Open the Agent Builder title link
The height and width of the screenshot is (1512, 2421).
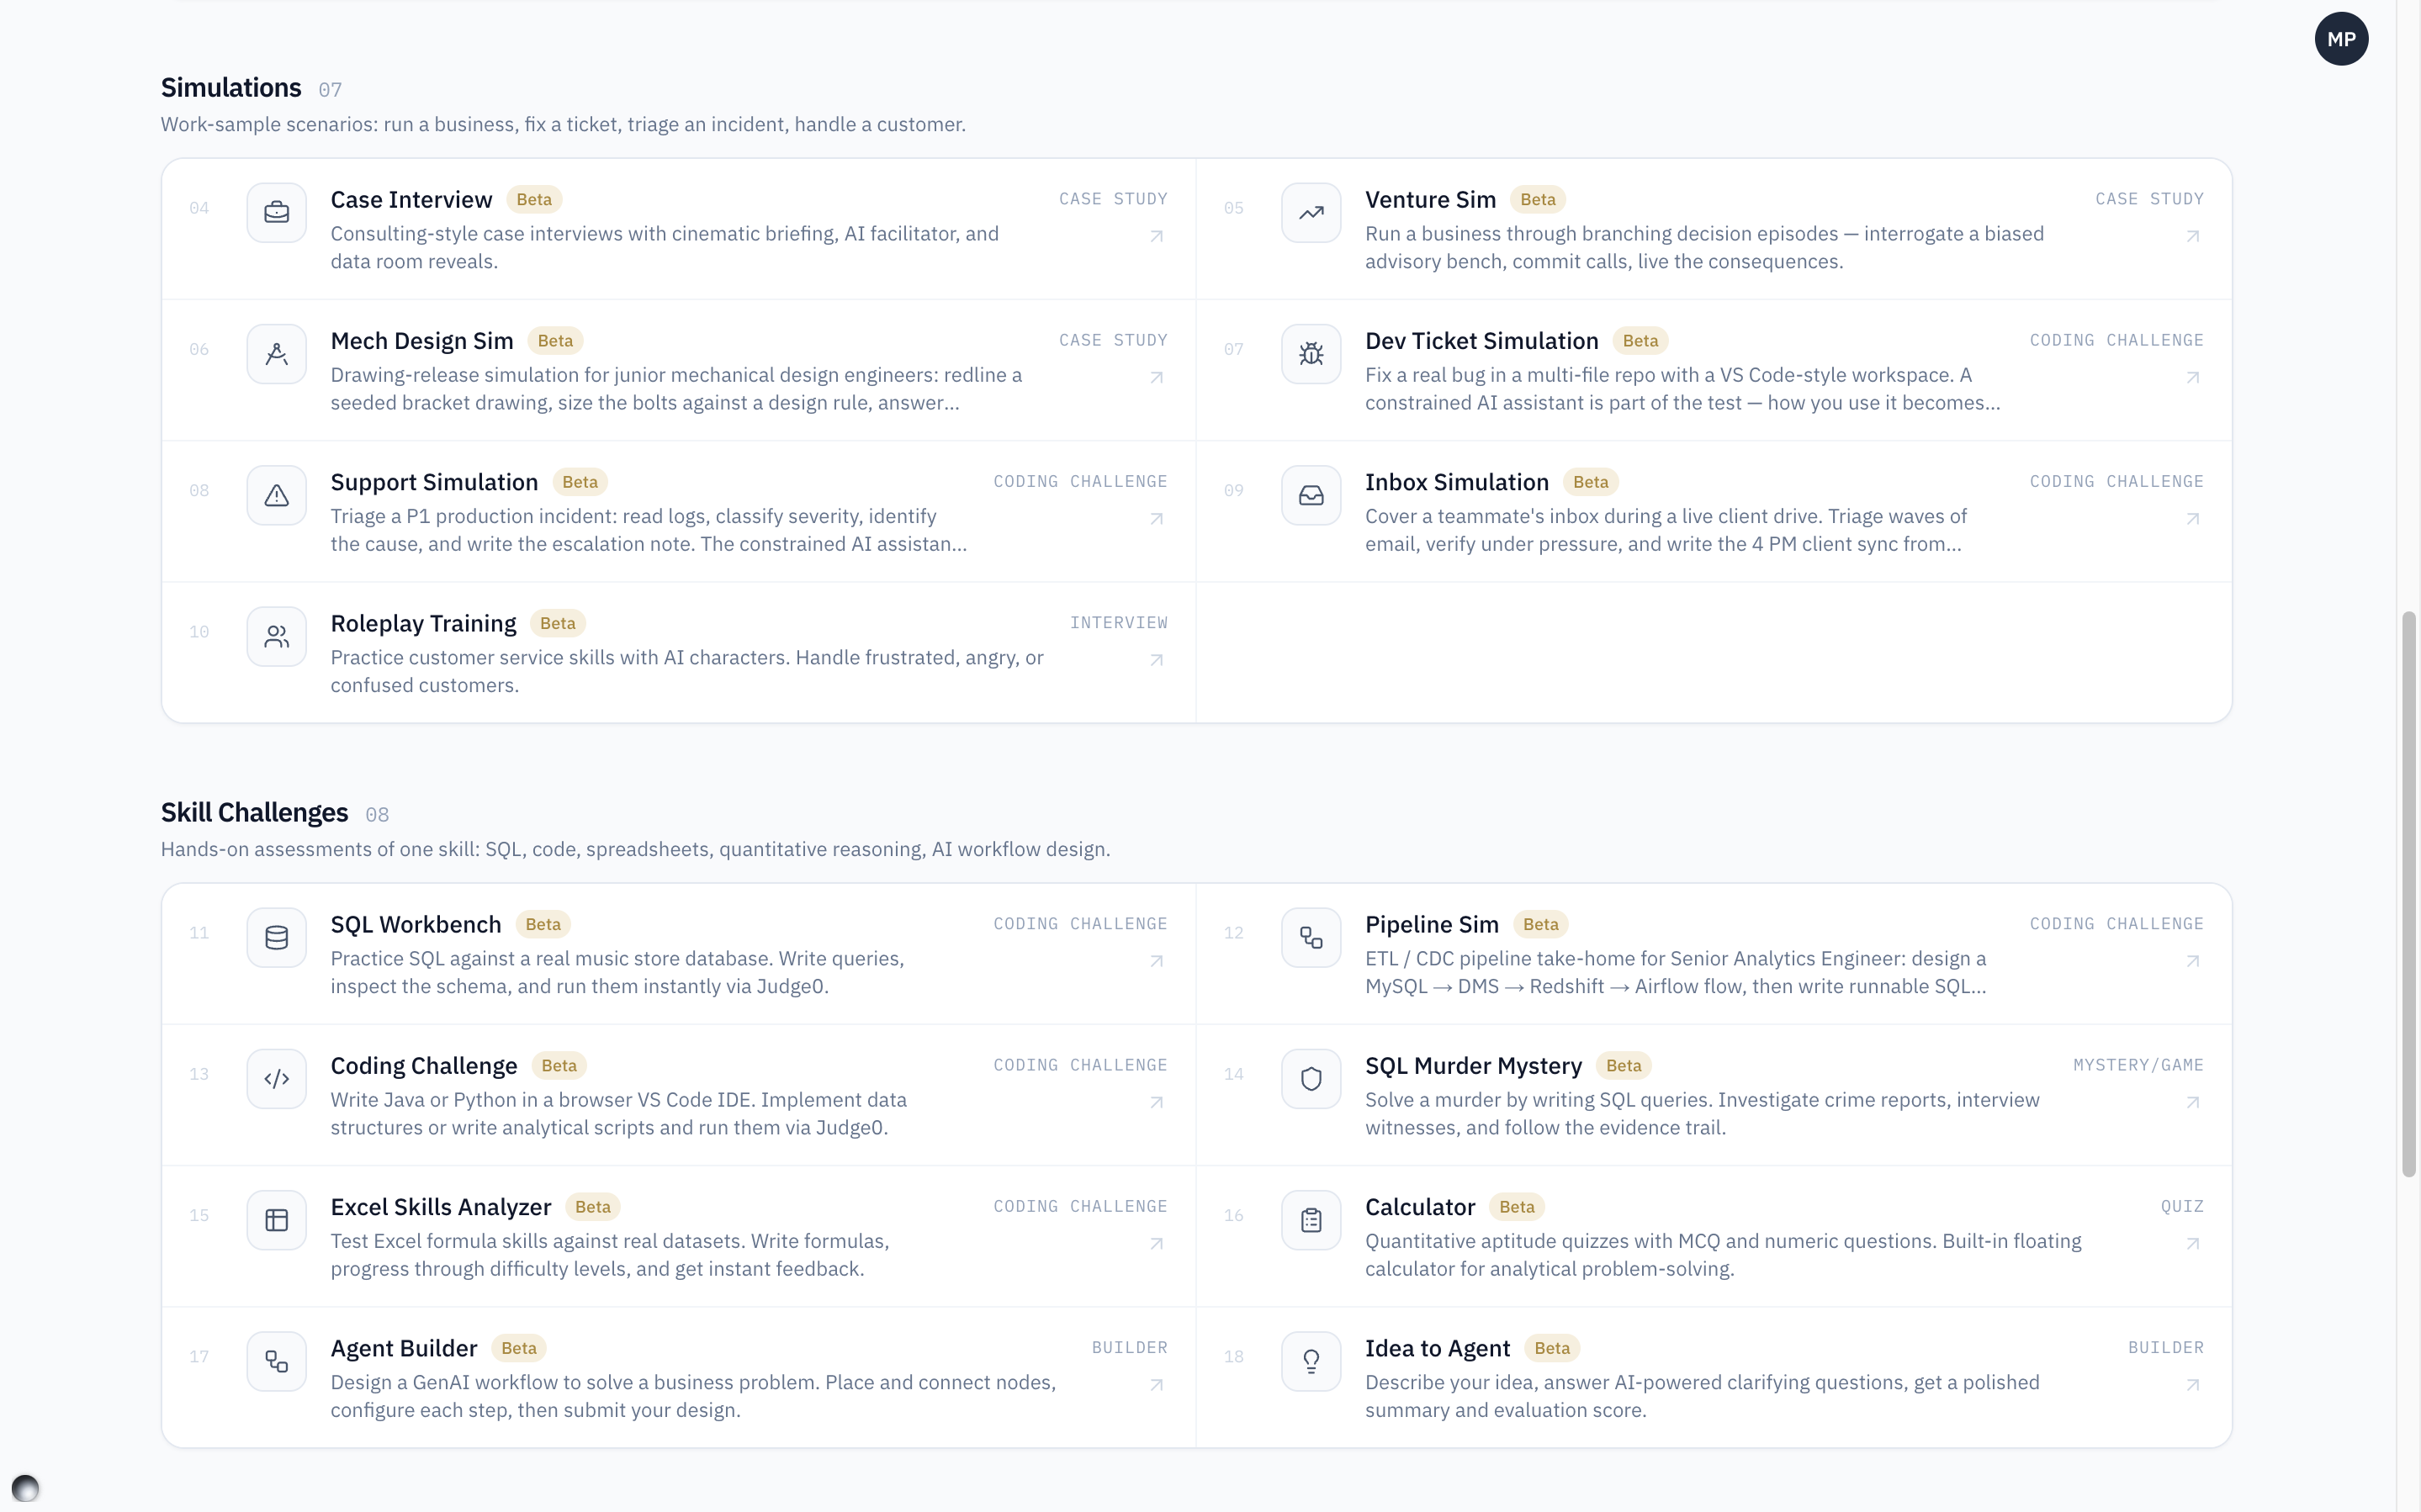point(404,1348)
